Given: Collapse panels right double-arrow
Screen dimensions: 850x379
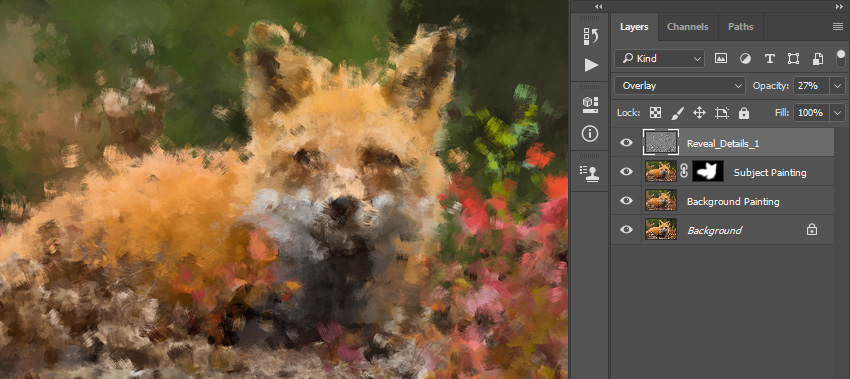Looking at the screenshot, I should (x=840, y=6).
